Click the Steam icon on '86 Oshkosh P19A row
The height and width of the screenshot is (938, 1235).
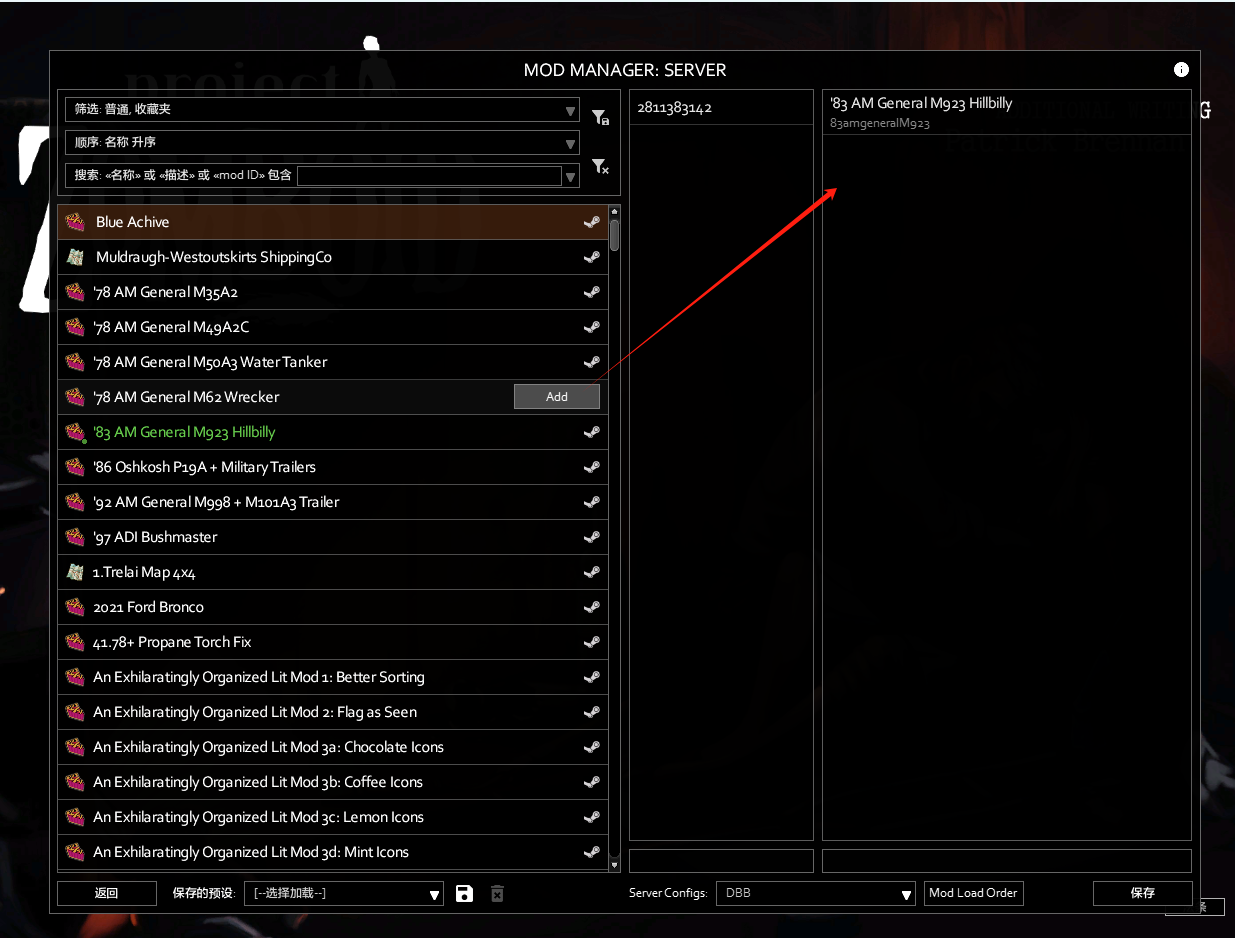(x=592, y=467)
